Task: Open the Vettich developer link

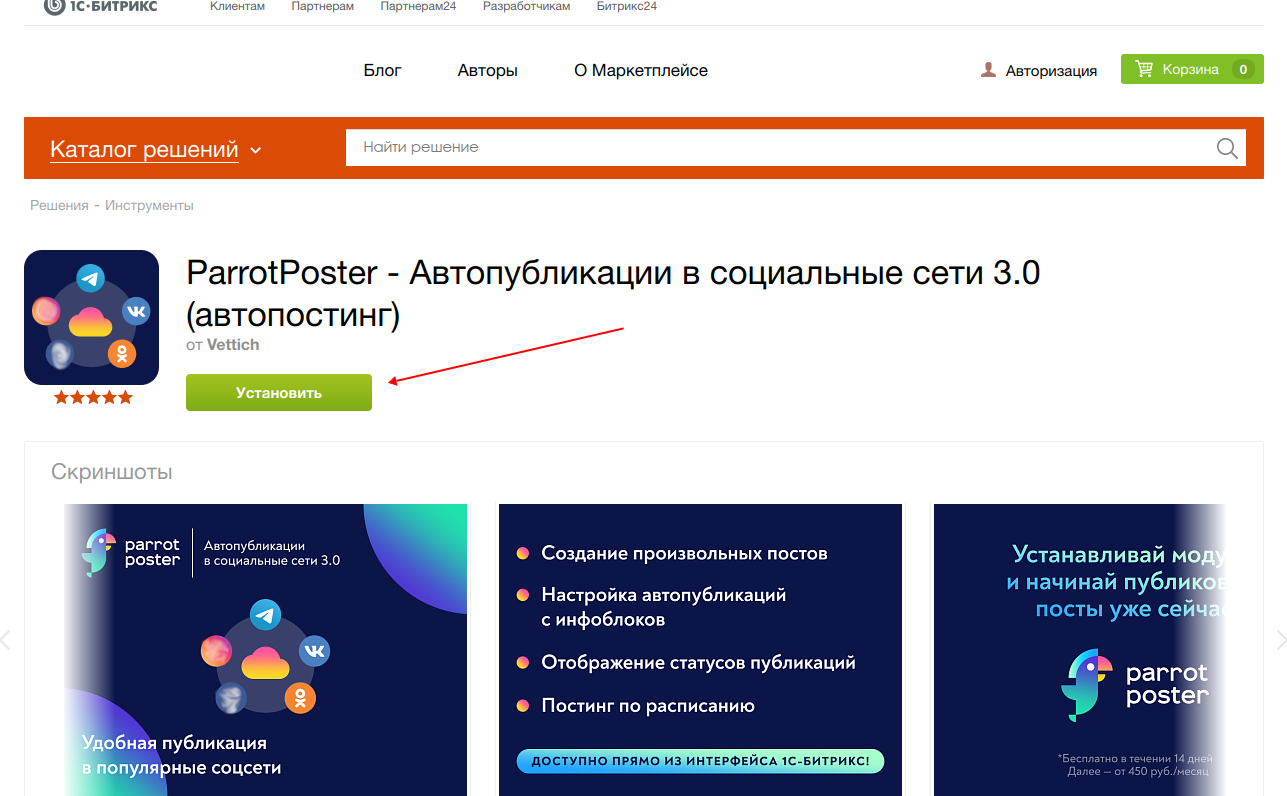Action: (233, 344)
